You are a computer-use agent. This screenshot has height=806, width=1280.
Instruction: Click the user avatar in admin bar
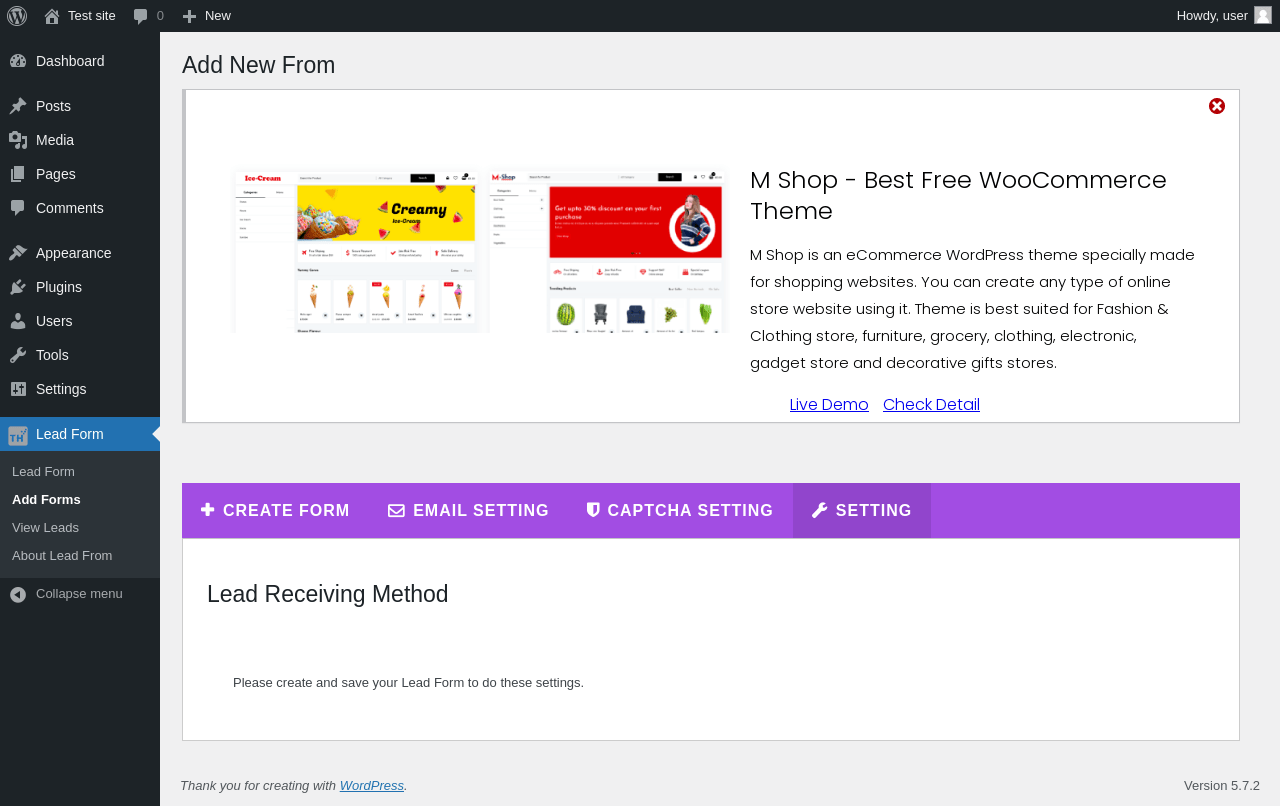[1263, 15]
